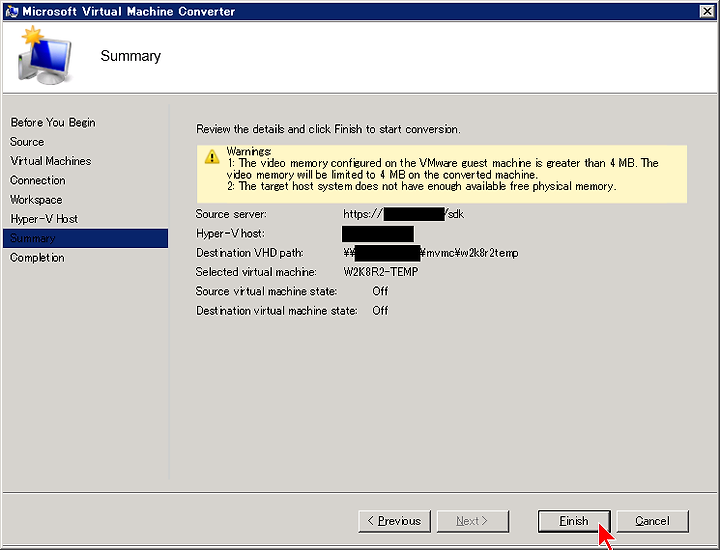
Task: Select the Workspace step
Action: click(x=36, y=200)
